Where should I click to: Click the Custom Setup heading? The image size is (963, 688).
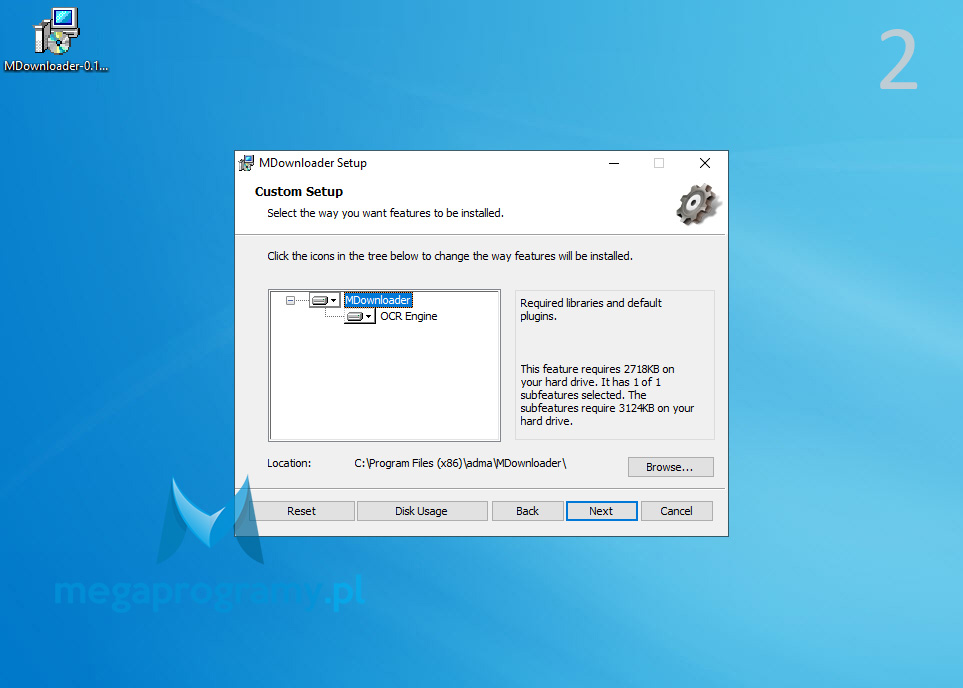pyautogui.click(x=299, y=192)
